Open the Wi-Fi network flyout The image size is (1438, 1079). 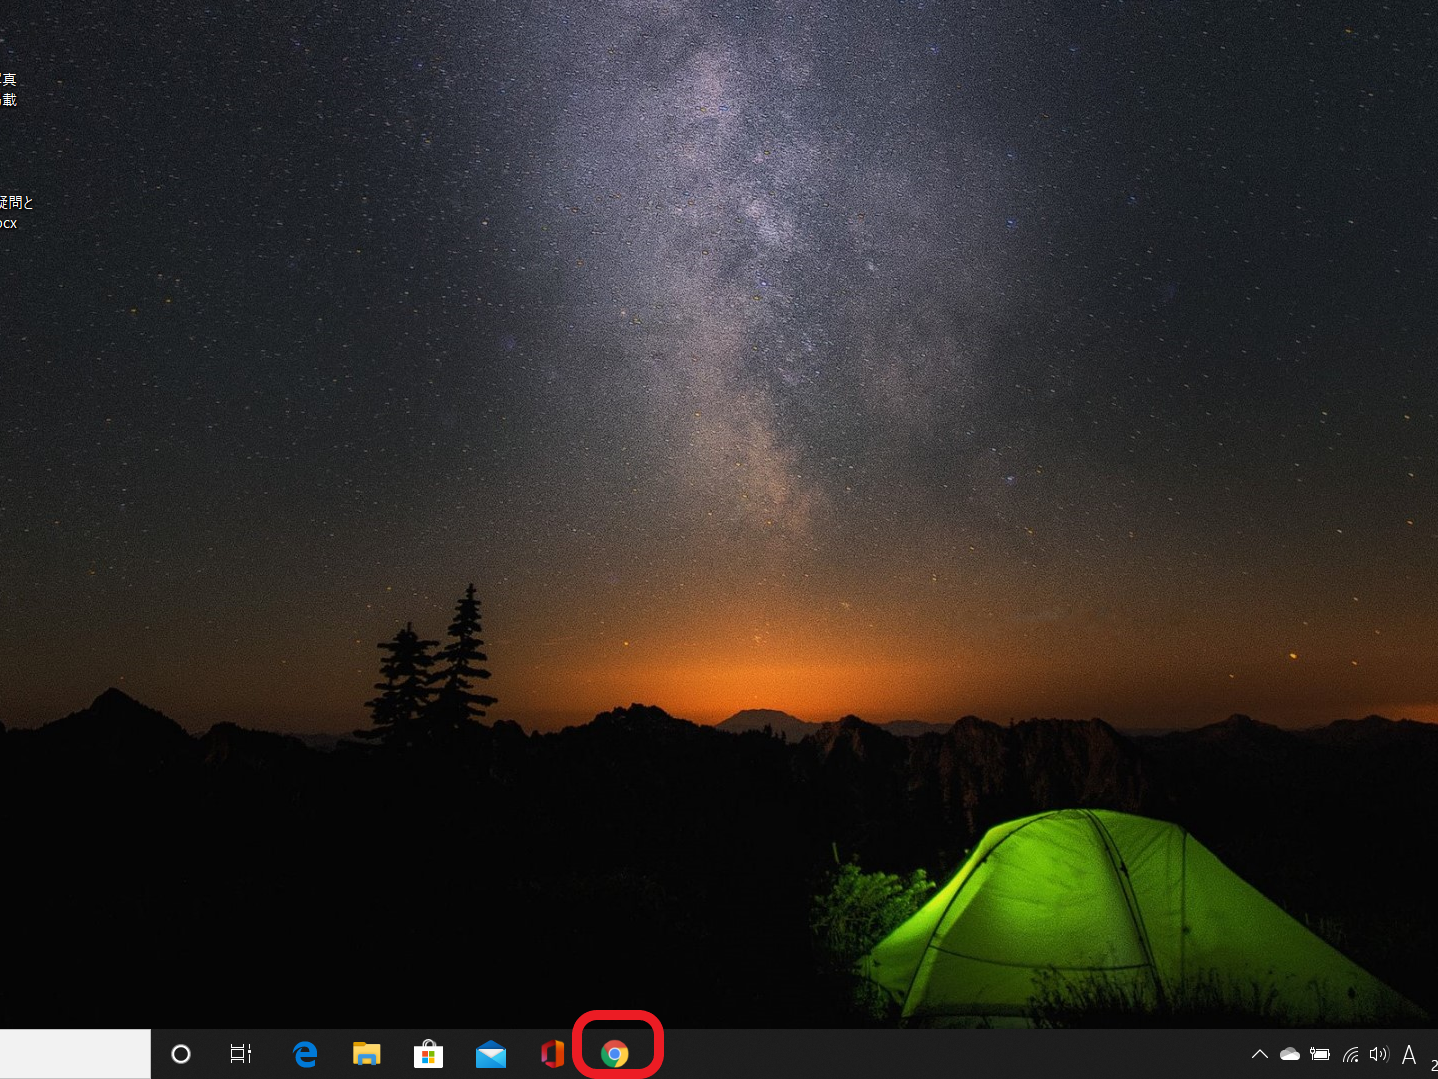pyautogui.click(x=1350, y=1054)
